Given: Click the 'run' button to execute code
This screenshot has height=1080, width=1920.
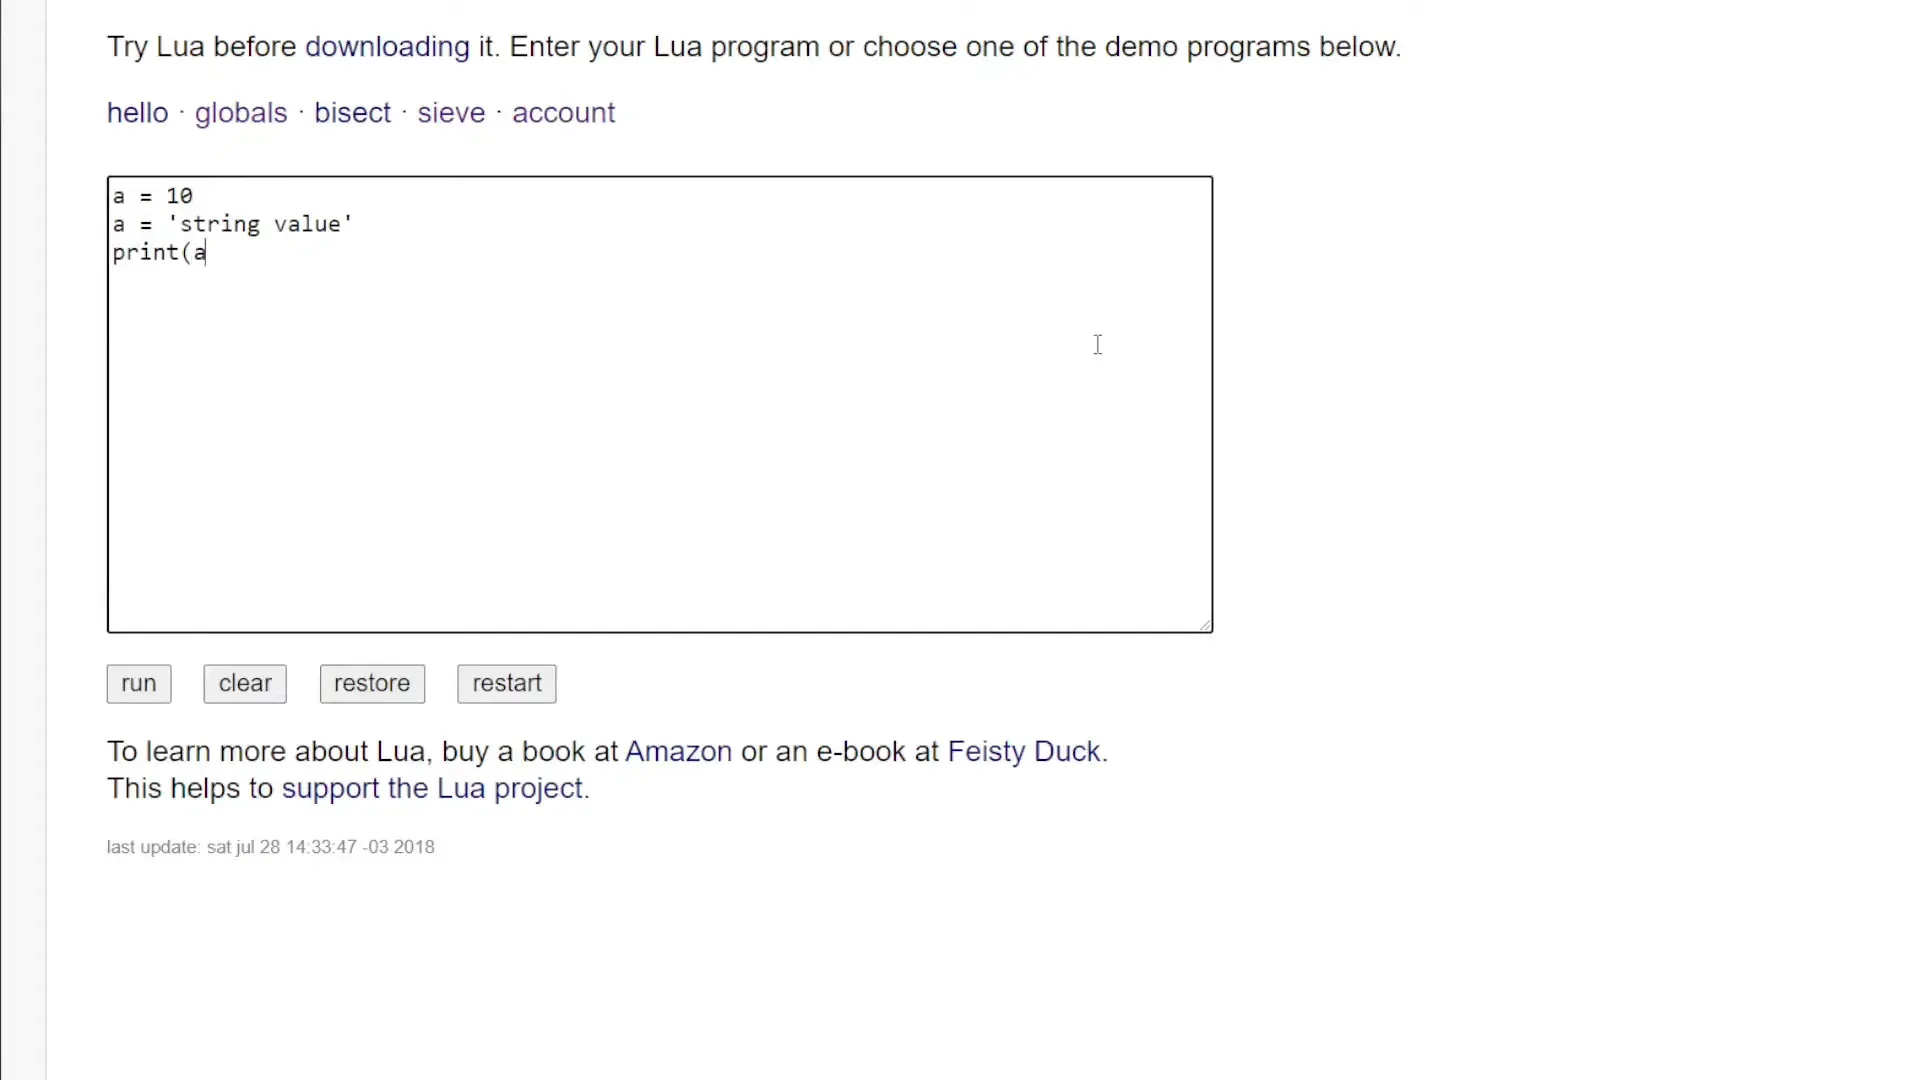Looking at the screenshot, I should (138, 683).
